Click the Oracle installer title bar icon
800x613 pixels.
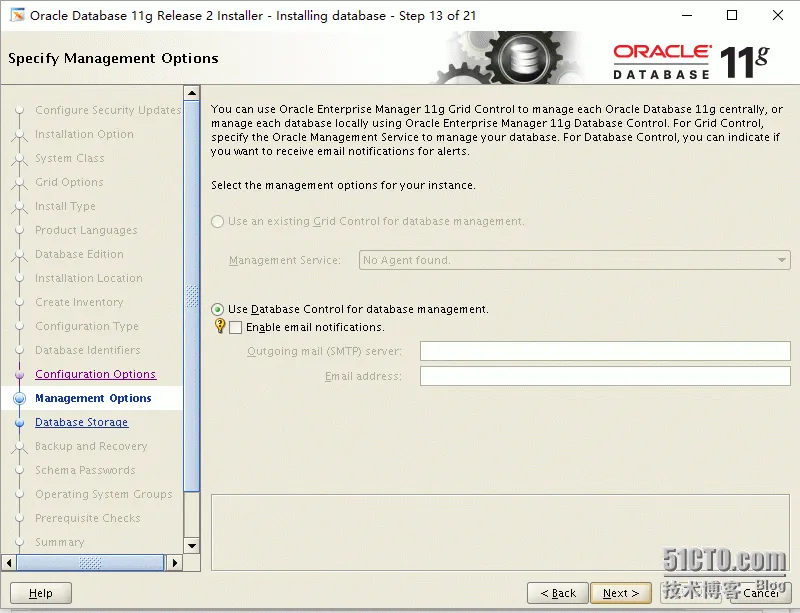point(17,15)
